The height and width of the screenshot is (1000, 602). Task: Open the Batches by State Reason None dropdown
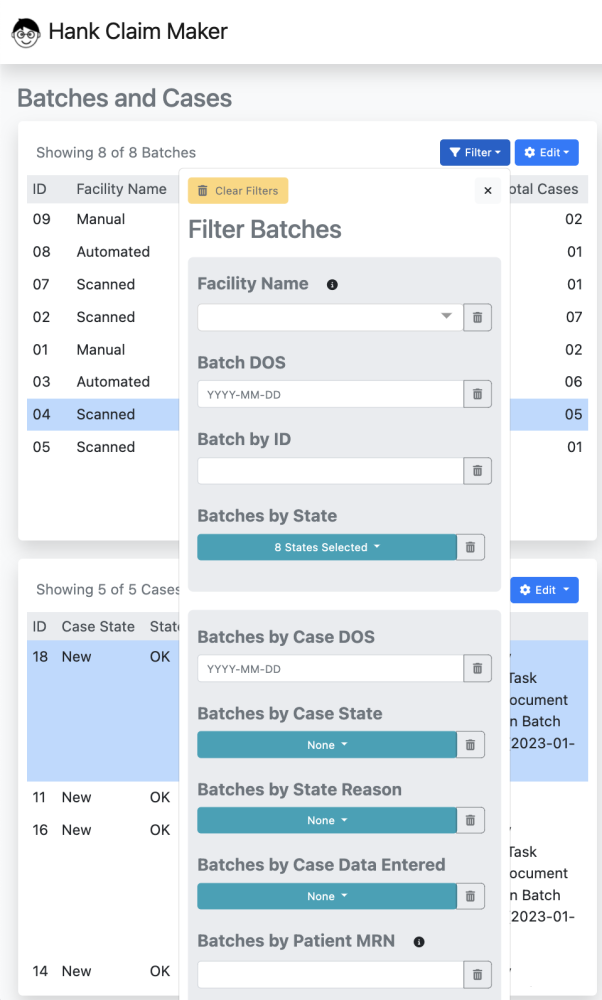pos(325,820)
